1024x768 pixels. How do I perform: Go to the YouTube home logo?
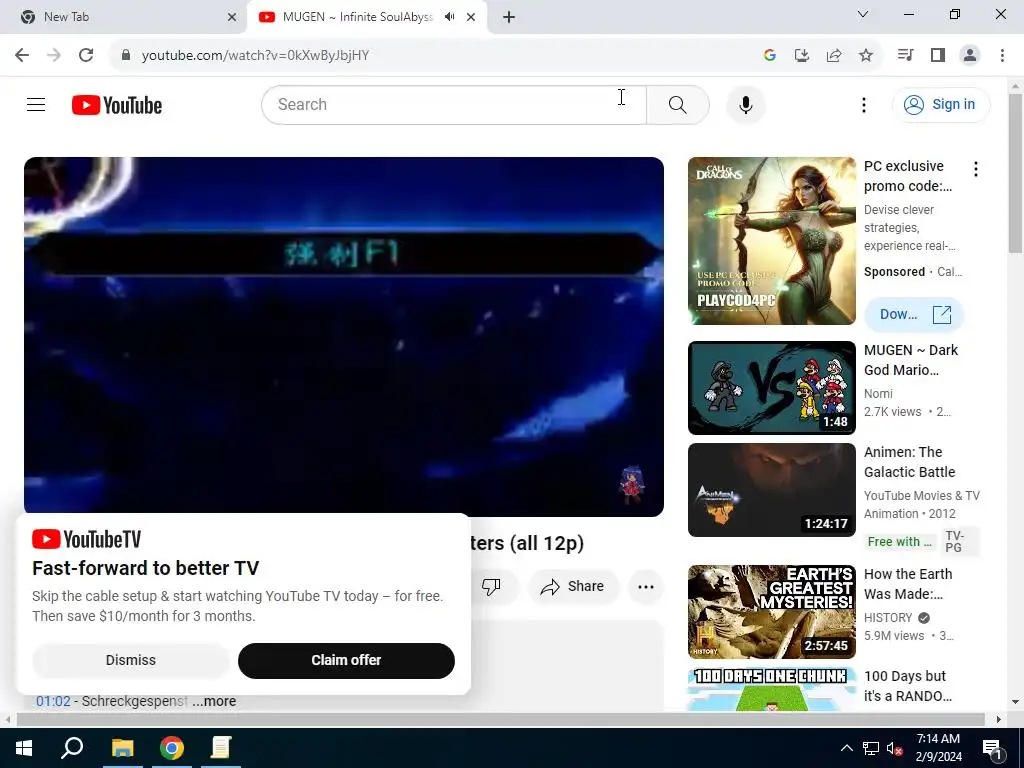[x=117, y=105]
